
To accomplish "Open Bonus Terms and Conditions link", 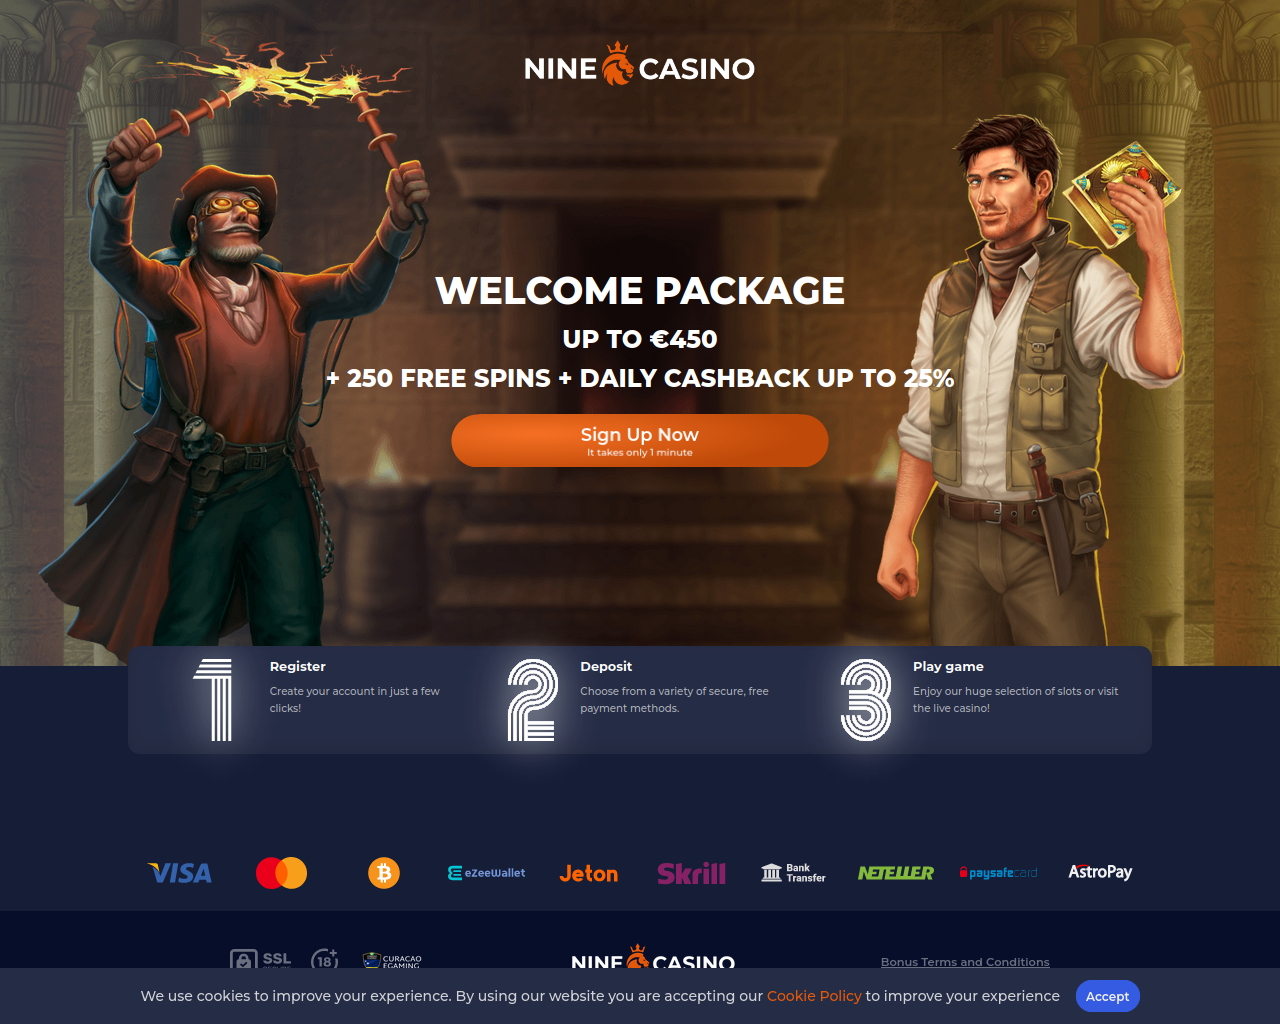I will coord(965,962).
